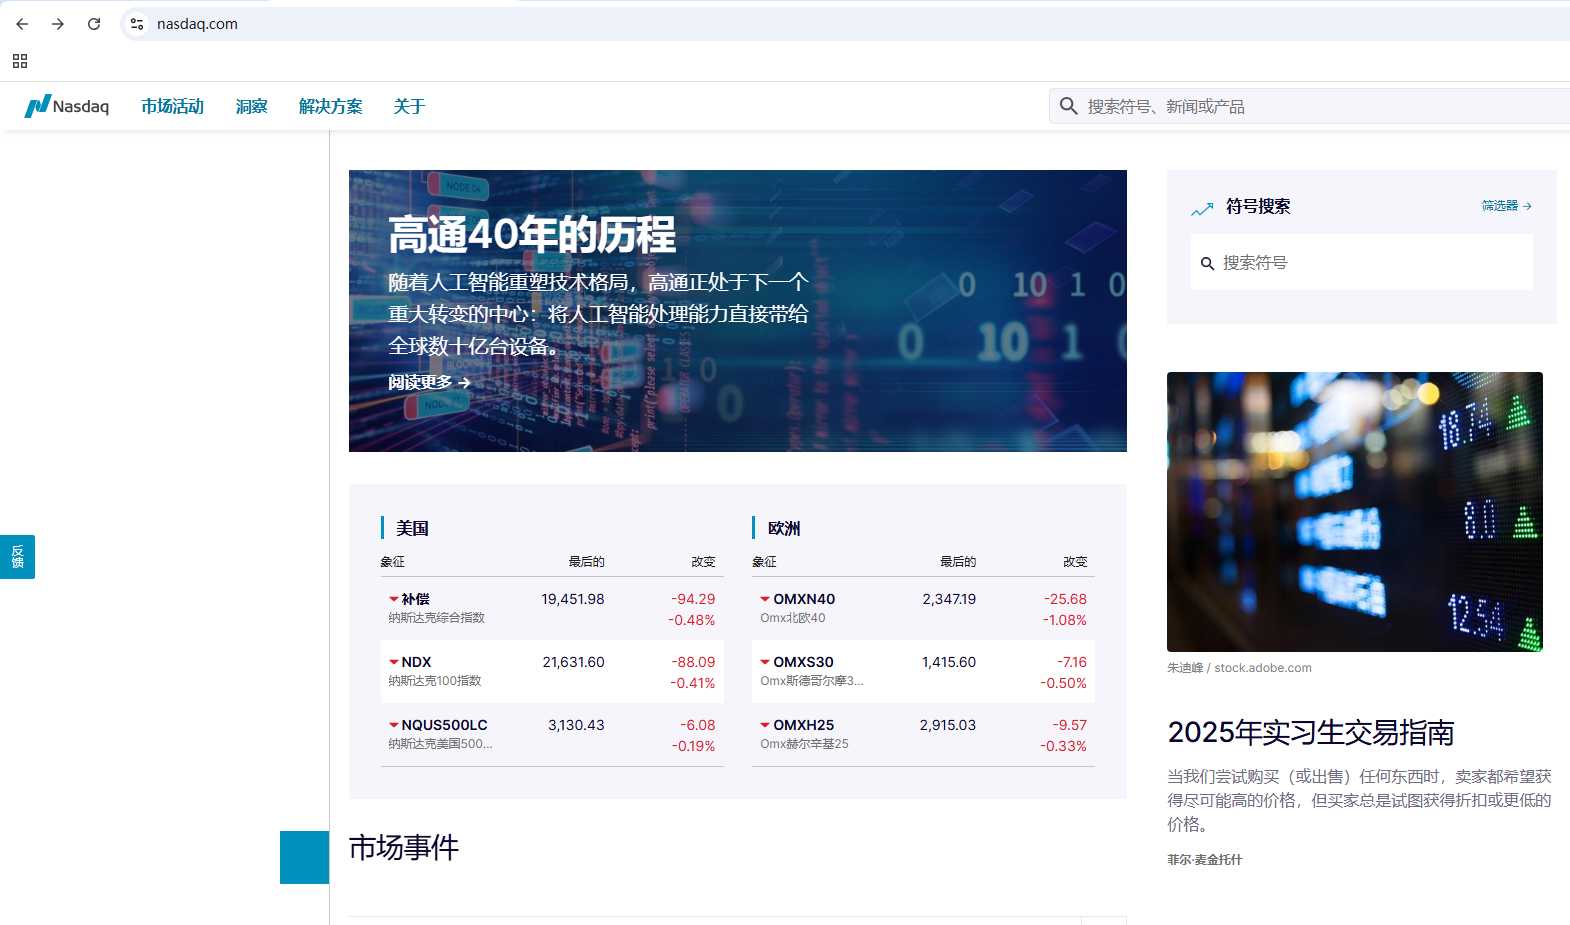The width and height of the screenshot is (1570, 925).
Task: Click the value 1,415.60
Action: point(949,662)
